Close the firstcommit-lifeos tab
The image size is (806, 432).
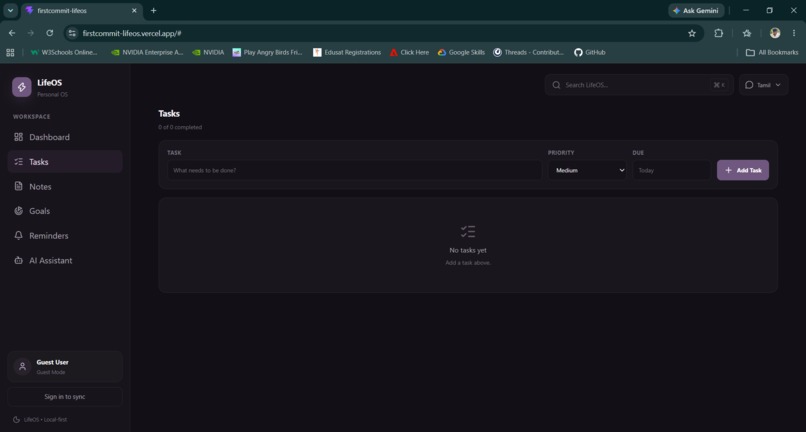pyautogui.click(x=134, y=10)
